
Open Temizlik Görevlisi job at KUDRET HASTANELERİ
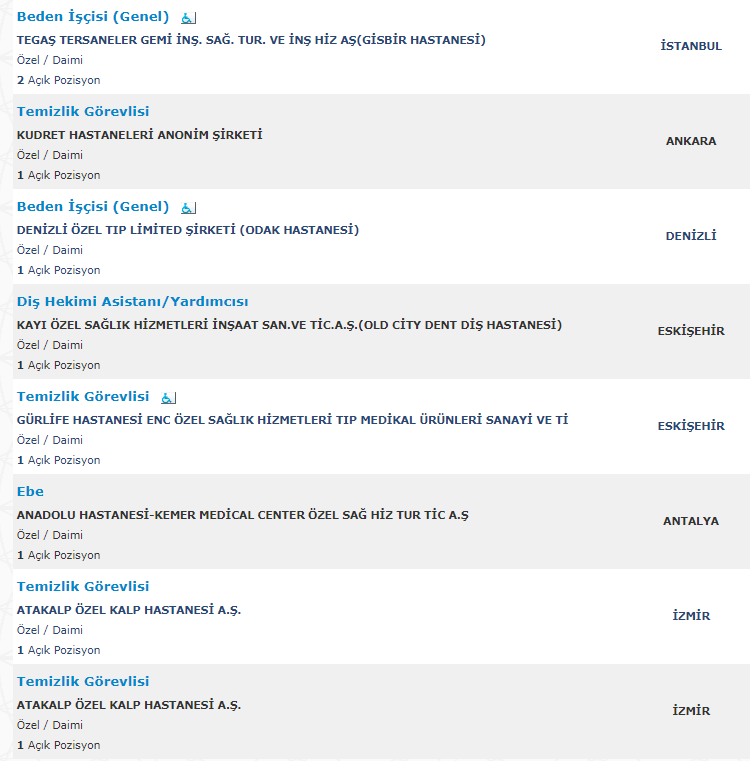(83, 111)
